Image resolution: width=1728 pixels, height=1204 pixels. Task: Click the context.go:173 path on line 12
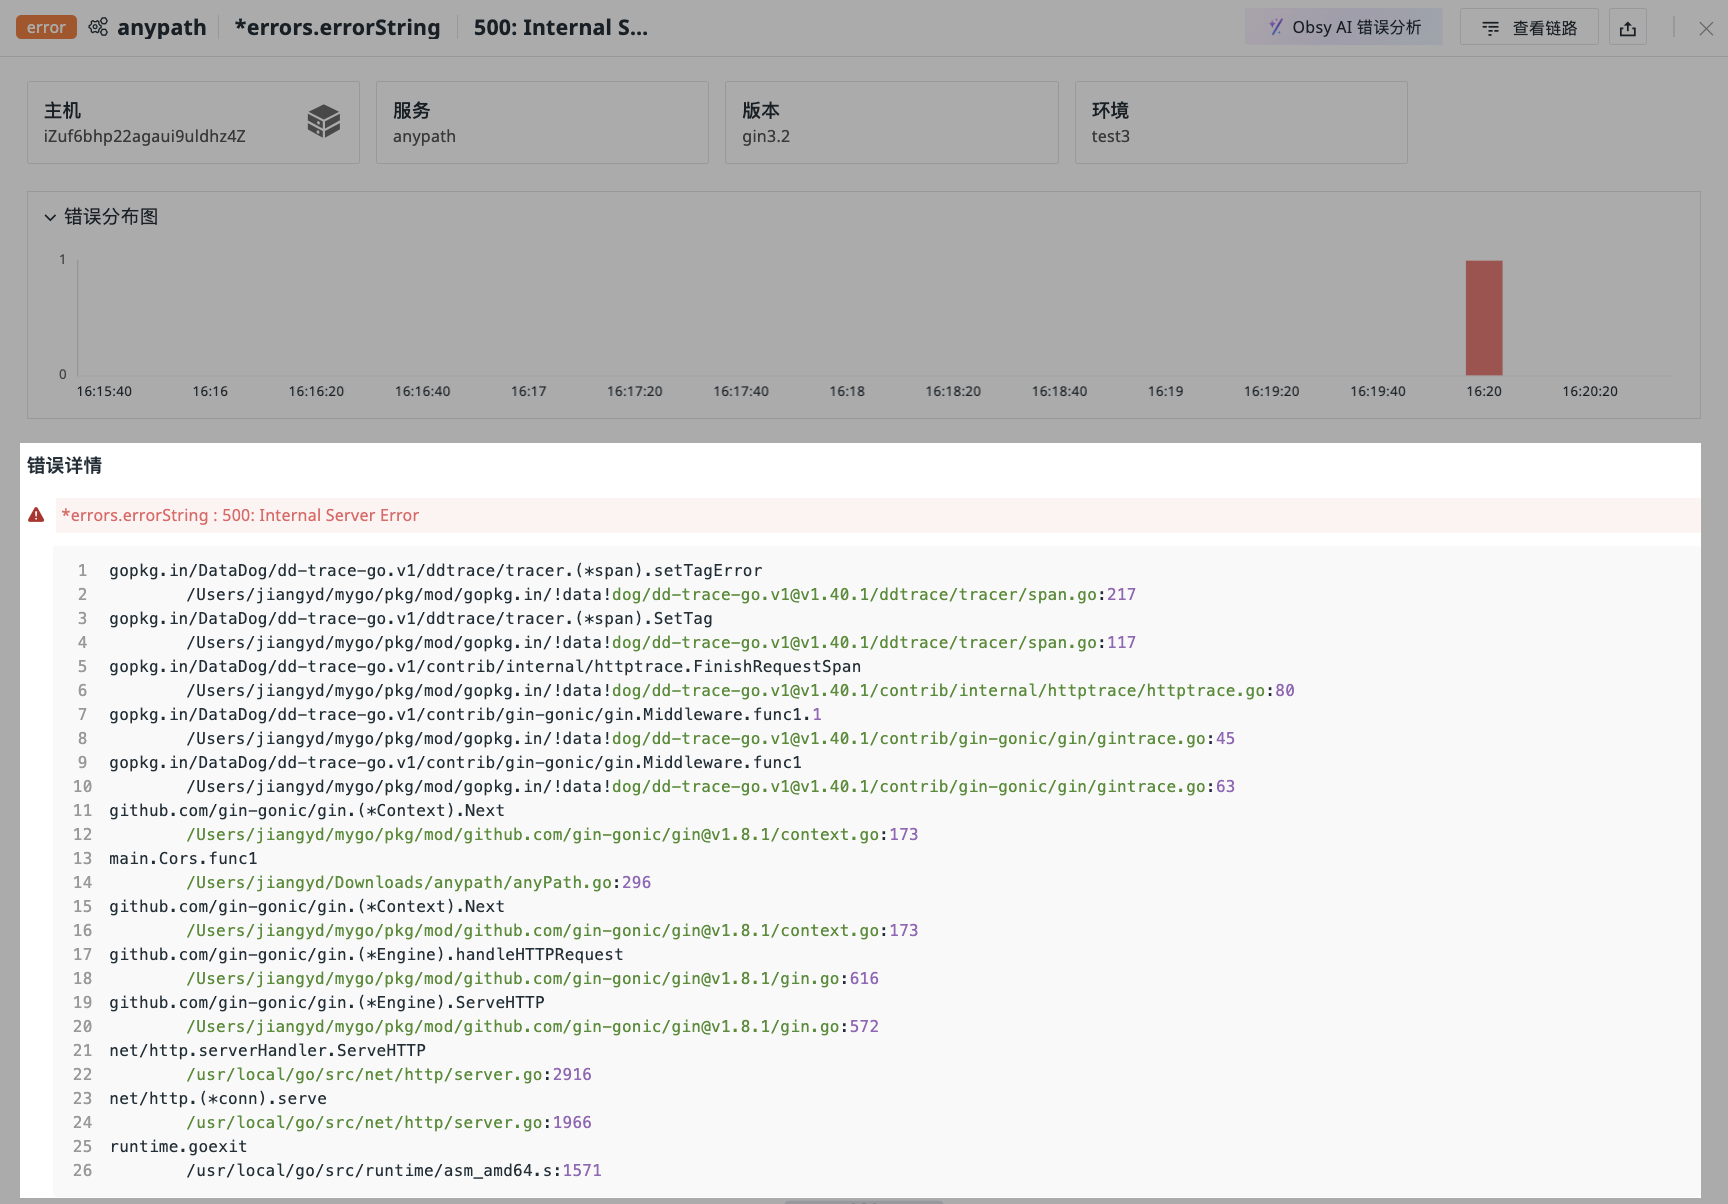point(552,834)
